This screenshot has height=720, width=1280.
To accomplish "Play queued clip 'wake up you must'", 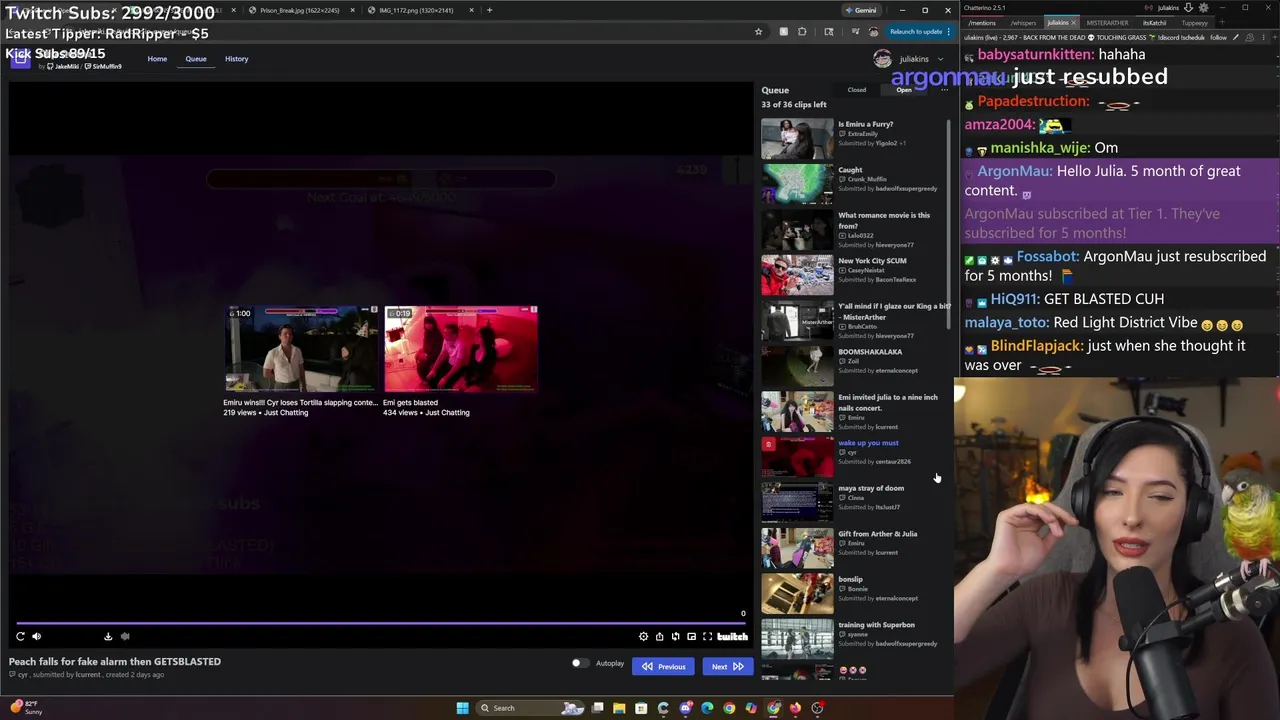I will pos(855,456).
